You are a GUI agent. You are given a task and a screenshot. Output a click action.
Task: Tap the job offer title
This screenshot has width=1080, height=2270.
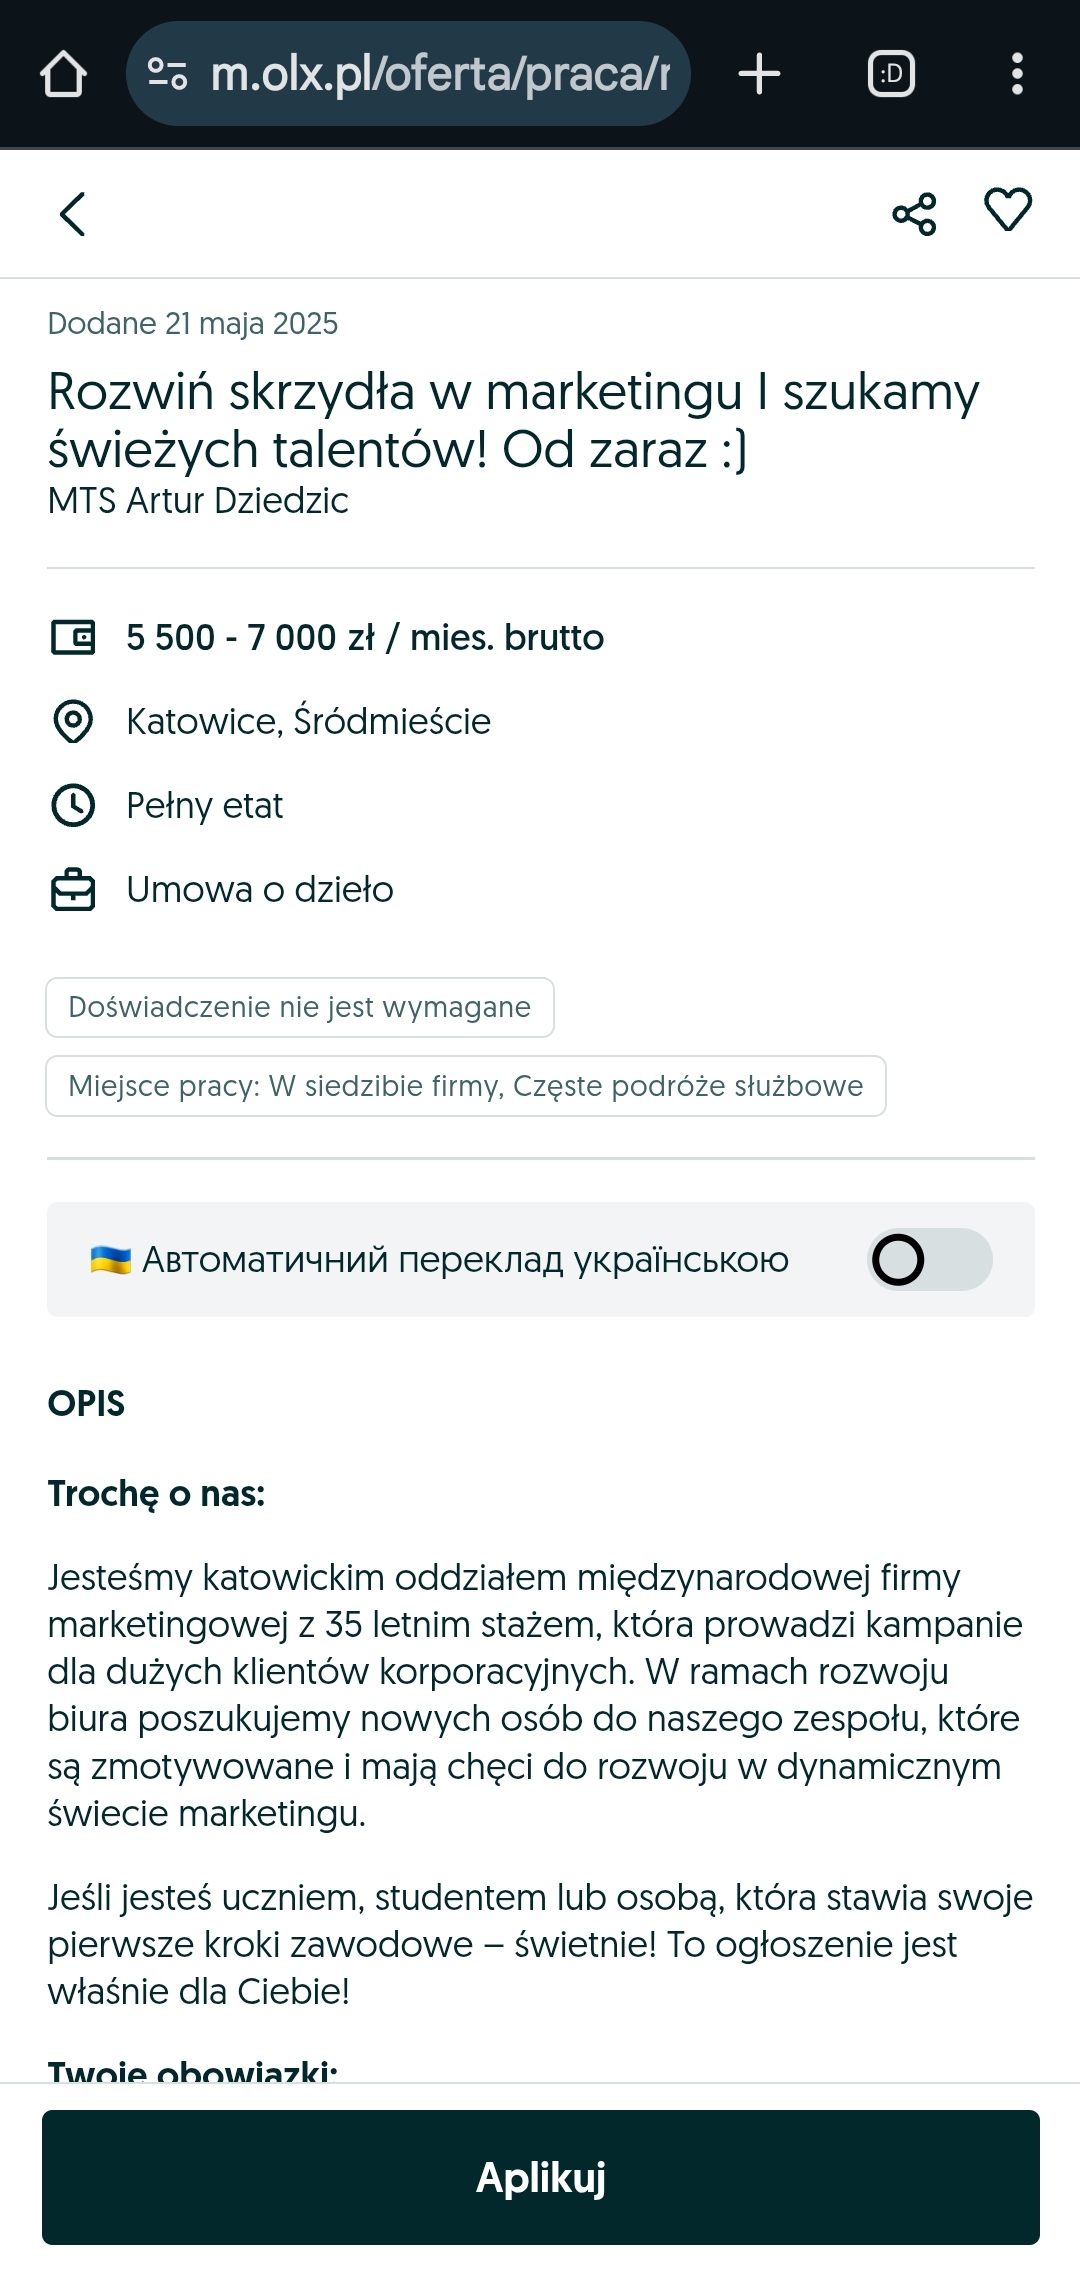512,420
